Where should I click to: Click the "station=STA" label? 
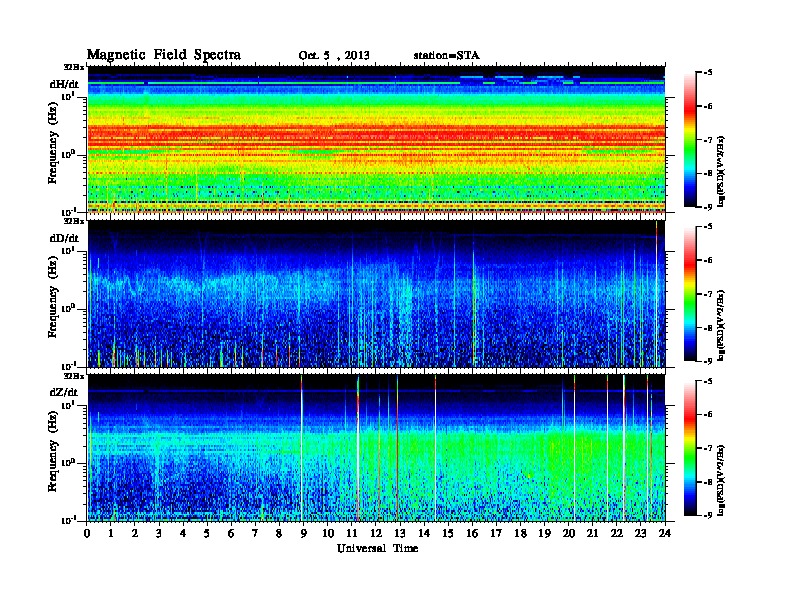(x=446, y=55)
